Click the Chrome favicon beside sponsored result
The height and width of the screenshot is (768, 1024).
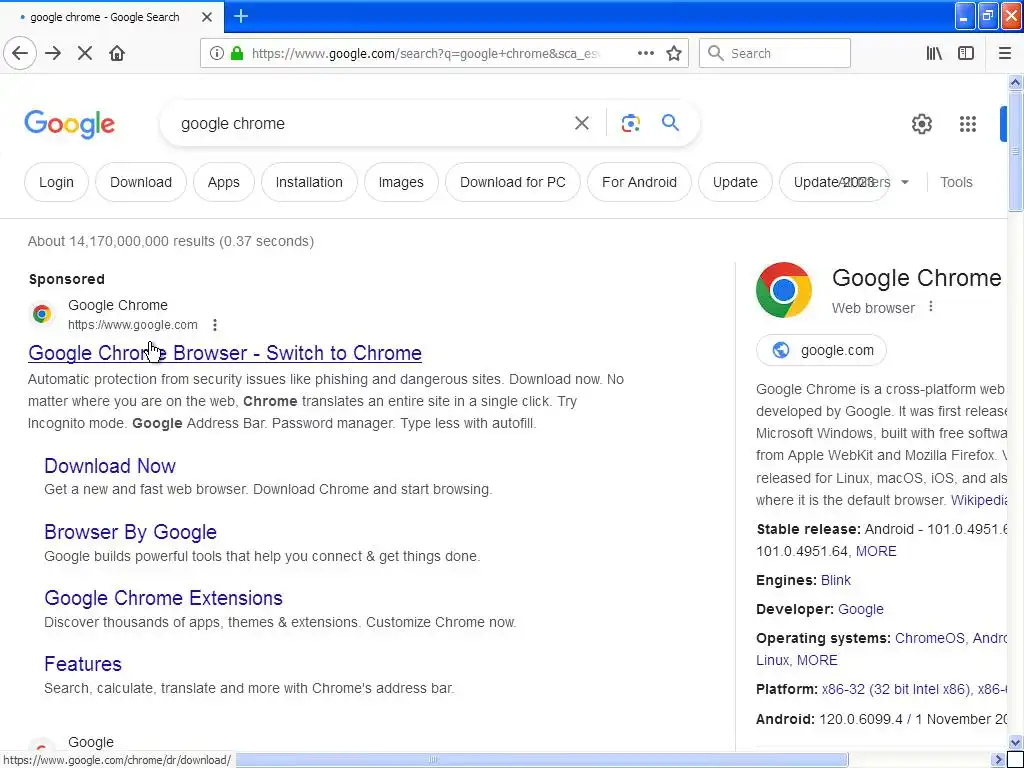[x=42, y=314]
